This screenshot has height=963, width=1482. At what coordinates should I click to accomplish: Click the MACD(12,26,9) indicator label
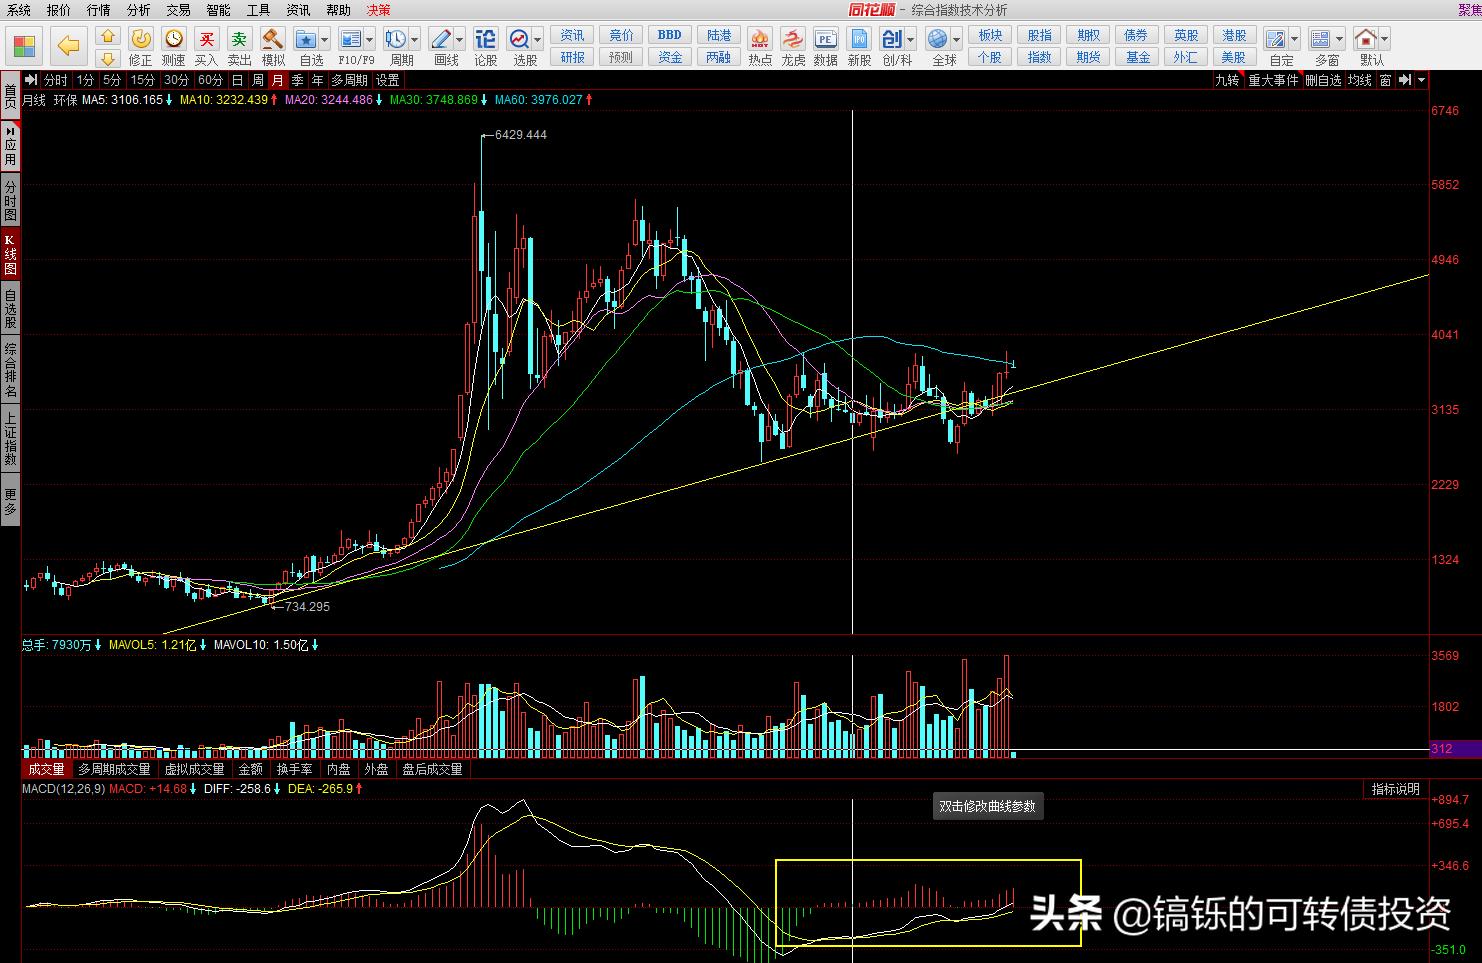coord(64,789)
